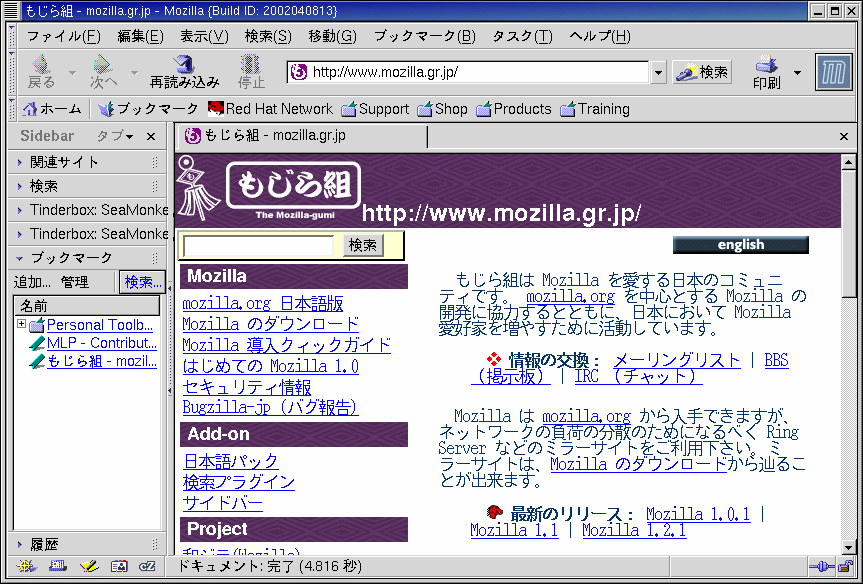Click the Mozilla-gumi mascot logo on the page
This screenshot has width=863, height=584.
pos(198,189)
